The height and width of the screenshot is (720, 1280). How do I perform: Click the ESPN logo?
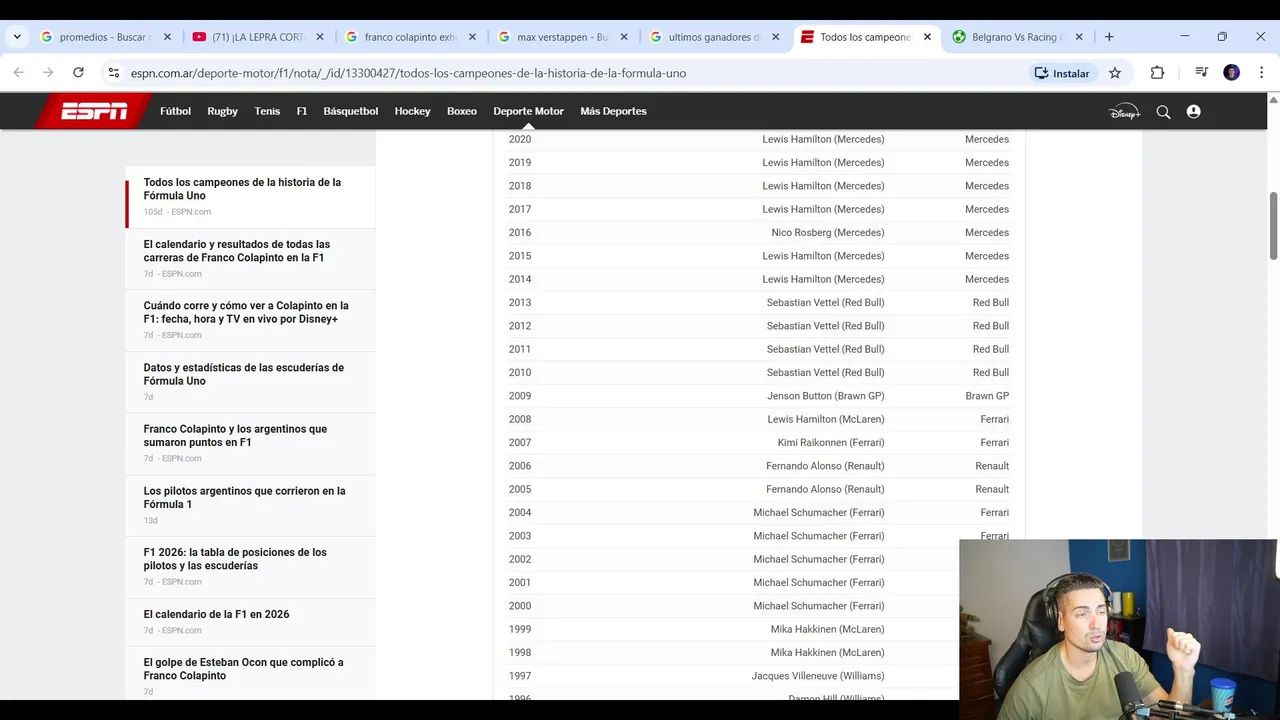point(95,111)
